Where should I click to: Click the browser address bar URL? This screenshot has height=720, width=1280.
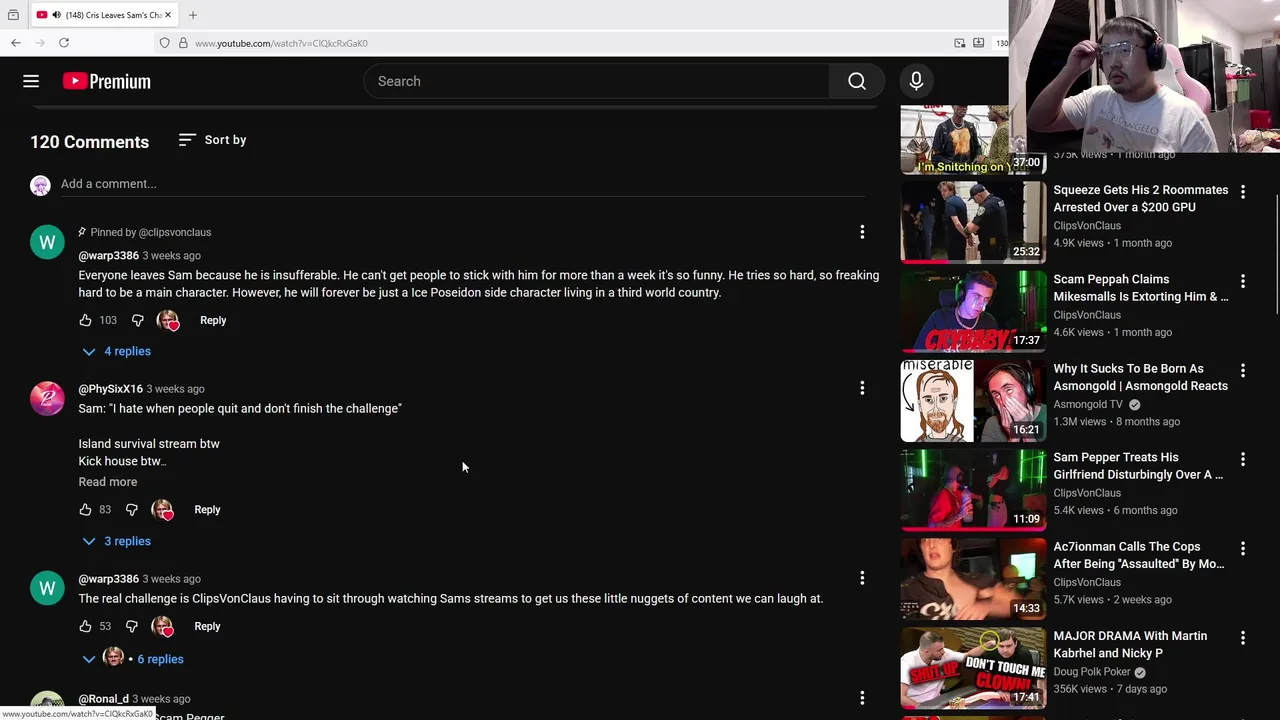281,43
